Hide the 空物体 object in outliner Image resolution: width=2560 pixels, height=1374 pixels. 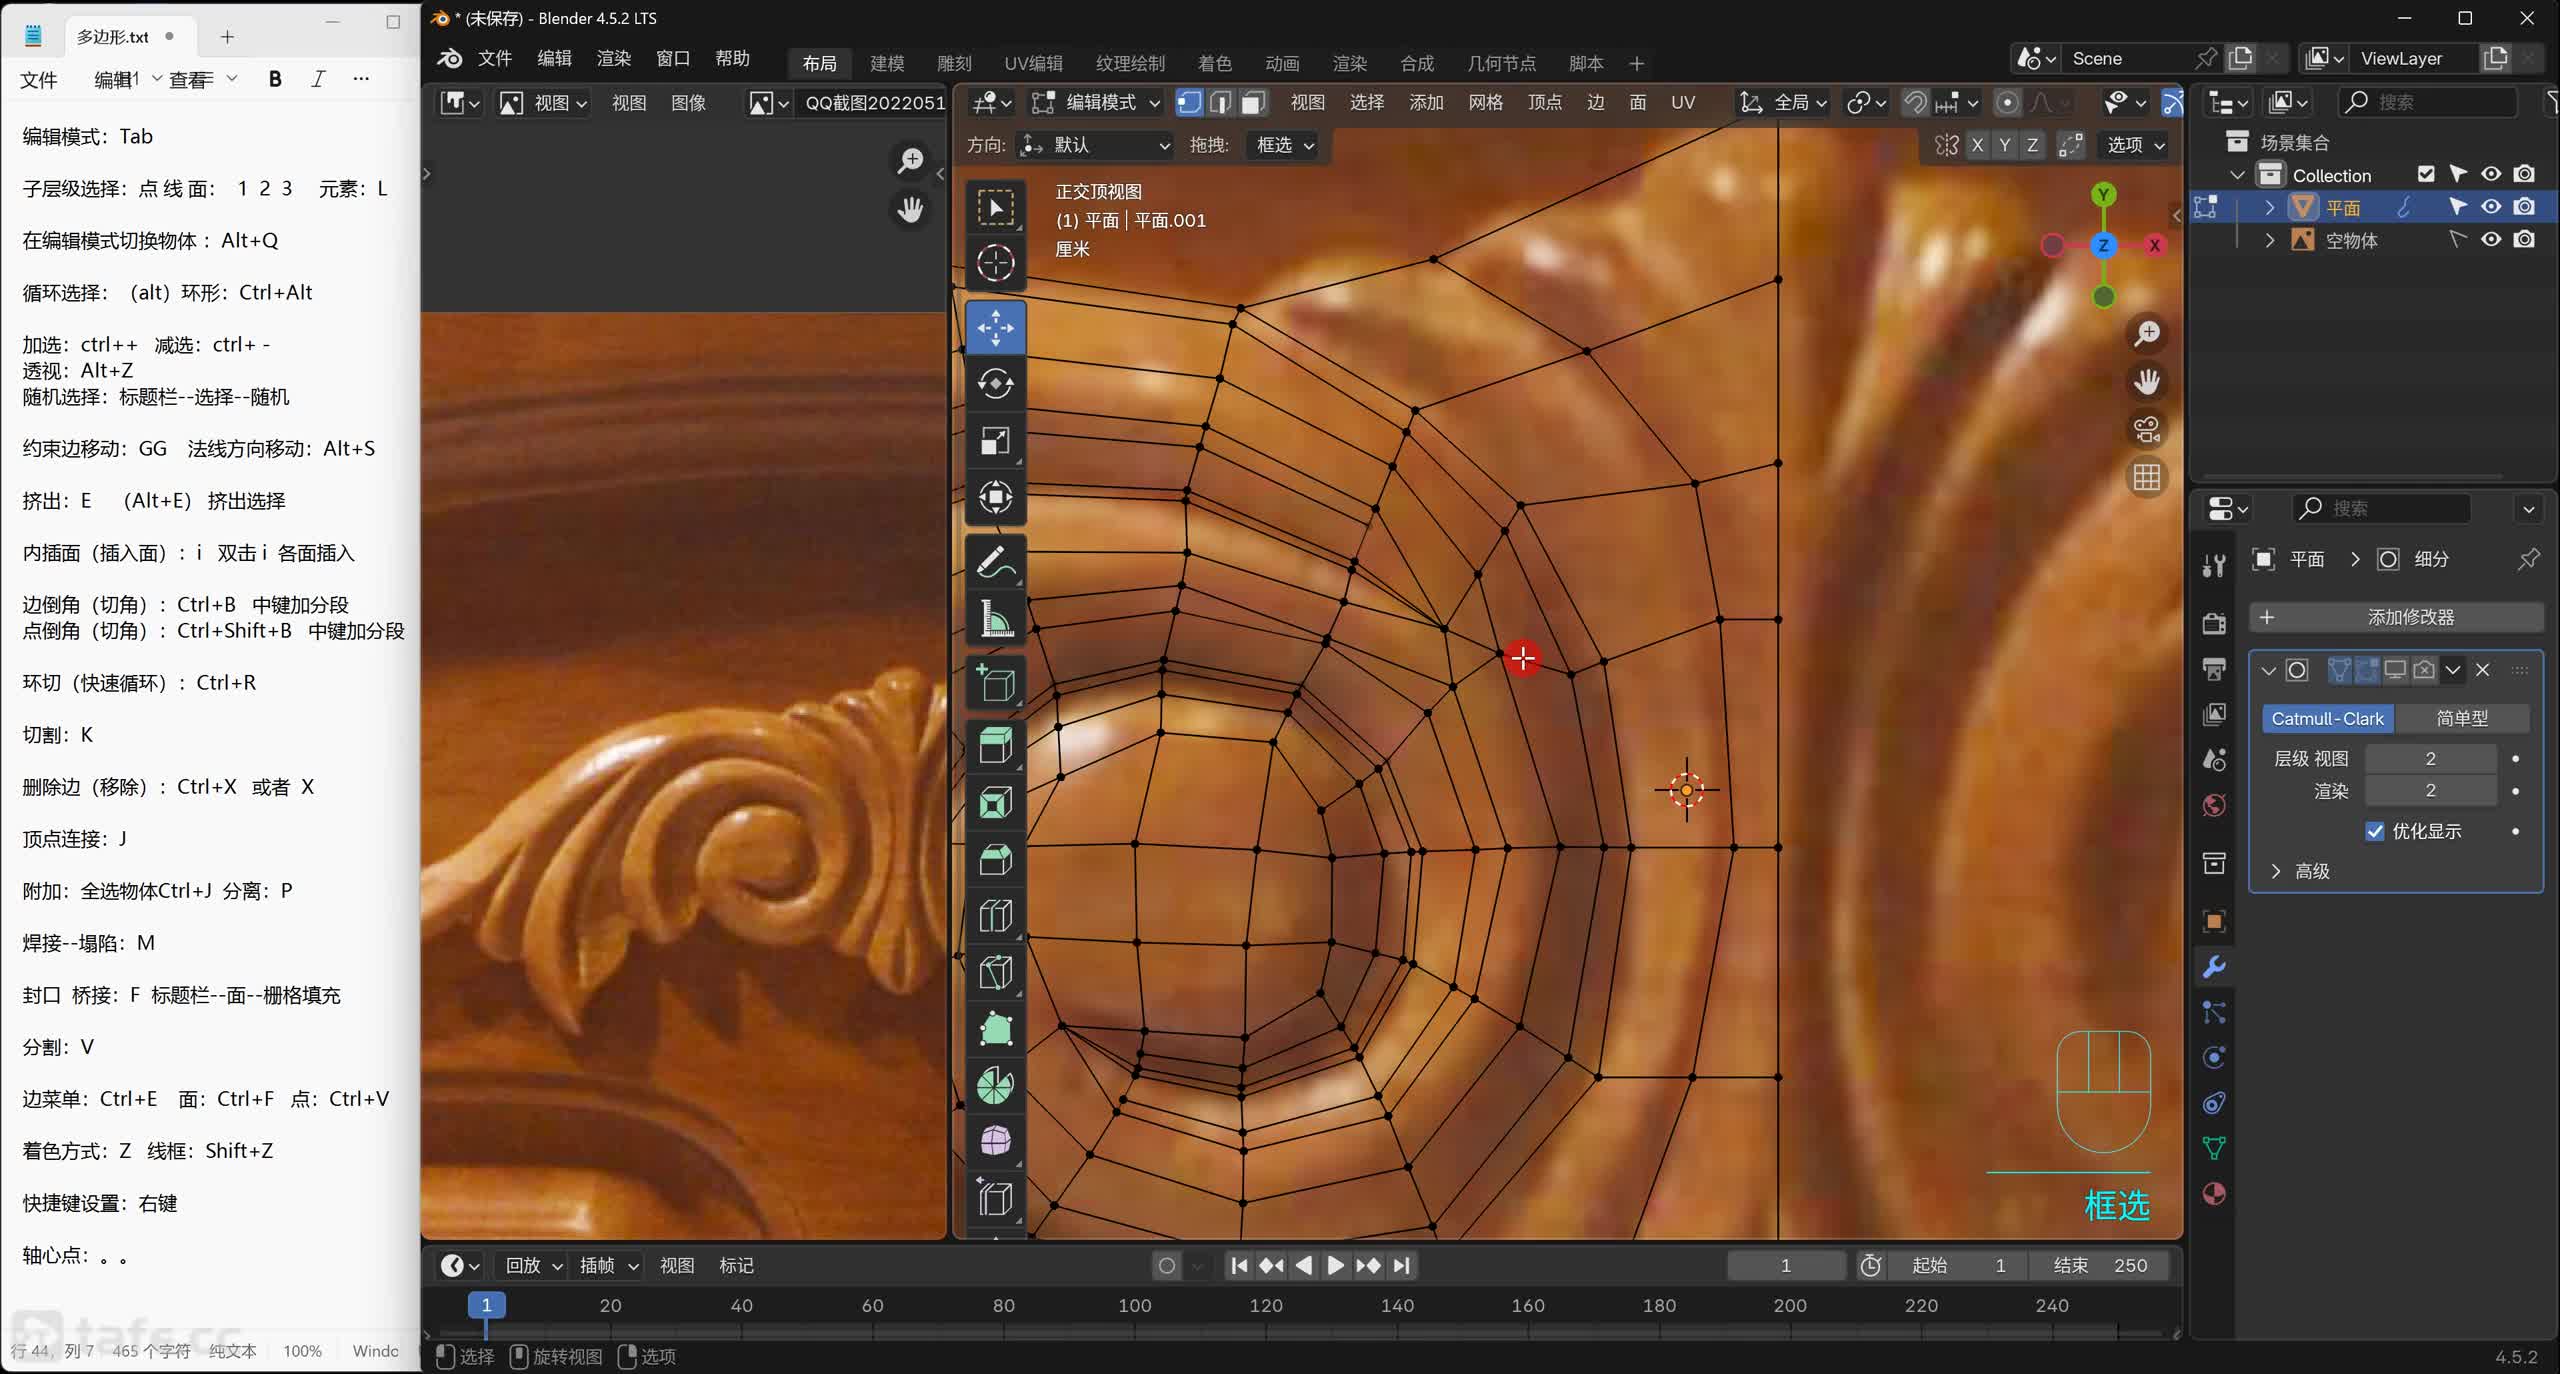pos(2491,240)
